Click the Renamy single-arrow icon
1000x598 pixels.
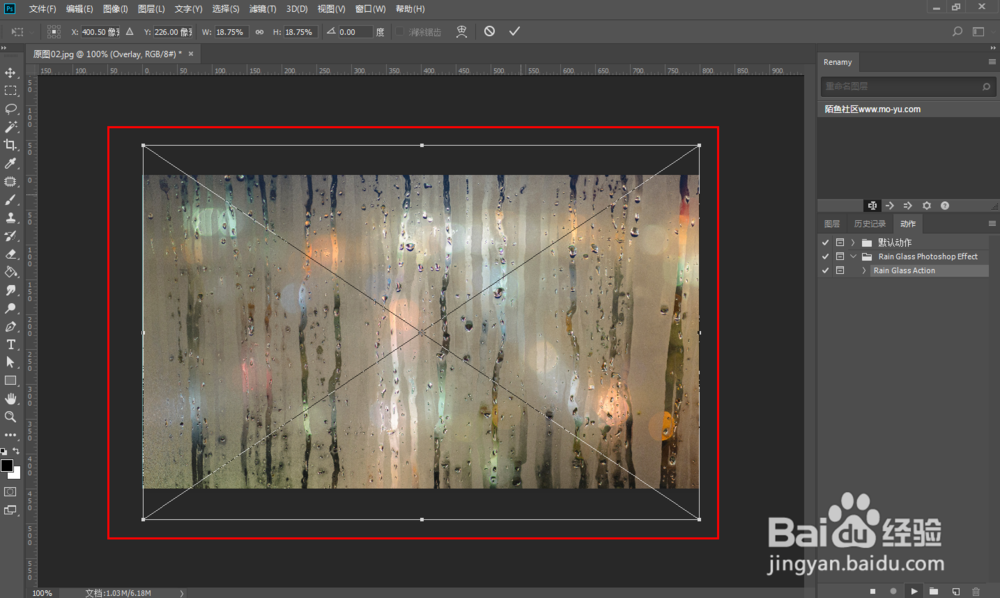click(890, 205)
